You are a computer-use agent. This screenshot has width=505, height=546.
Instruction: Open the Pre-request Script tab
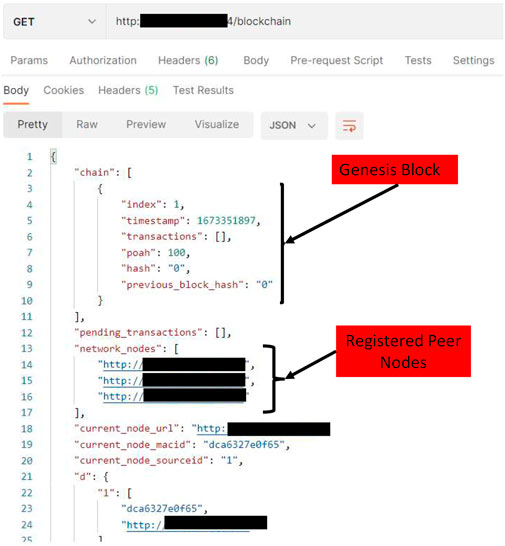[337, 60]
